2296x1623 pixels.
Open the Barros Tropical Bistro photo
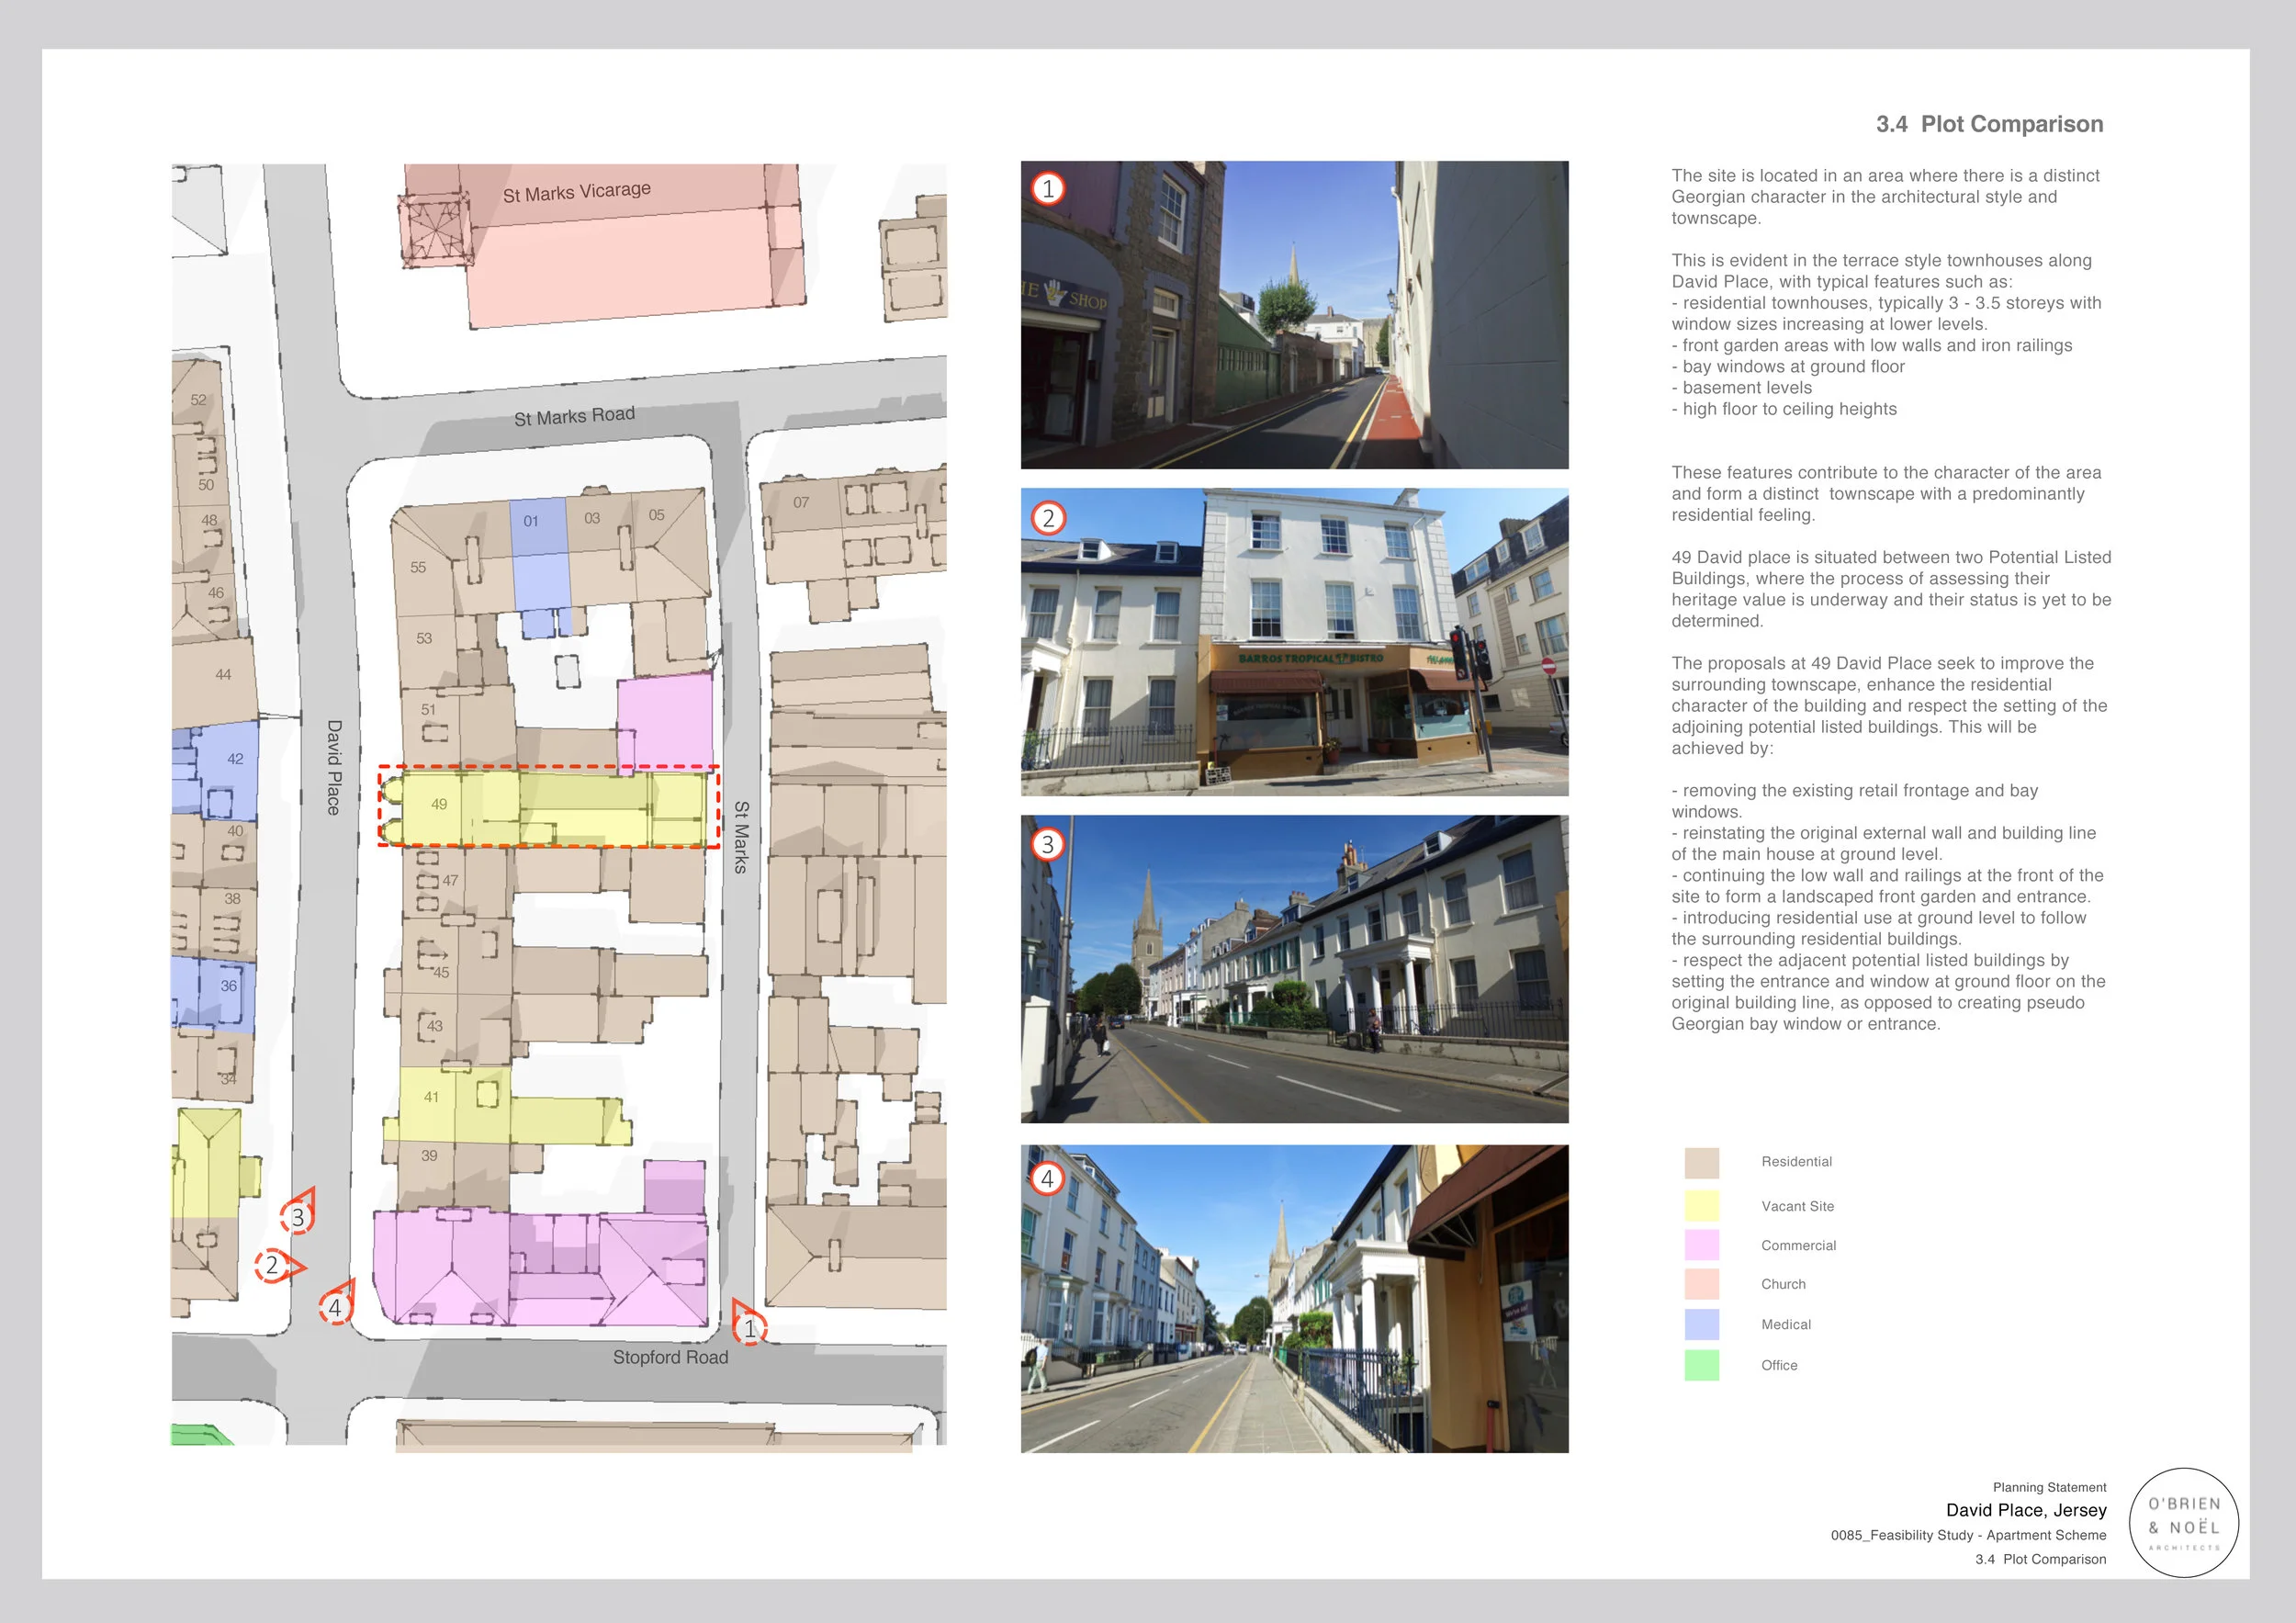1294,642
